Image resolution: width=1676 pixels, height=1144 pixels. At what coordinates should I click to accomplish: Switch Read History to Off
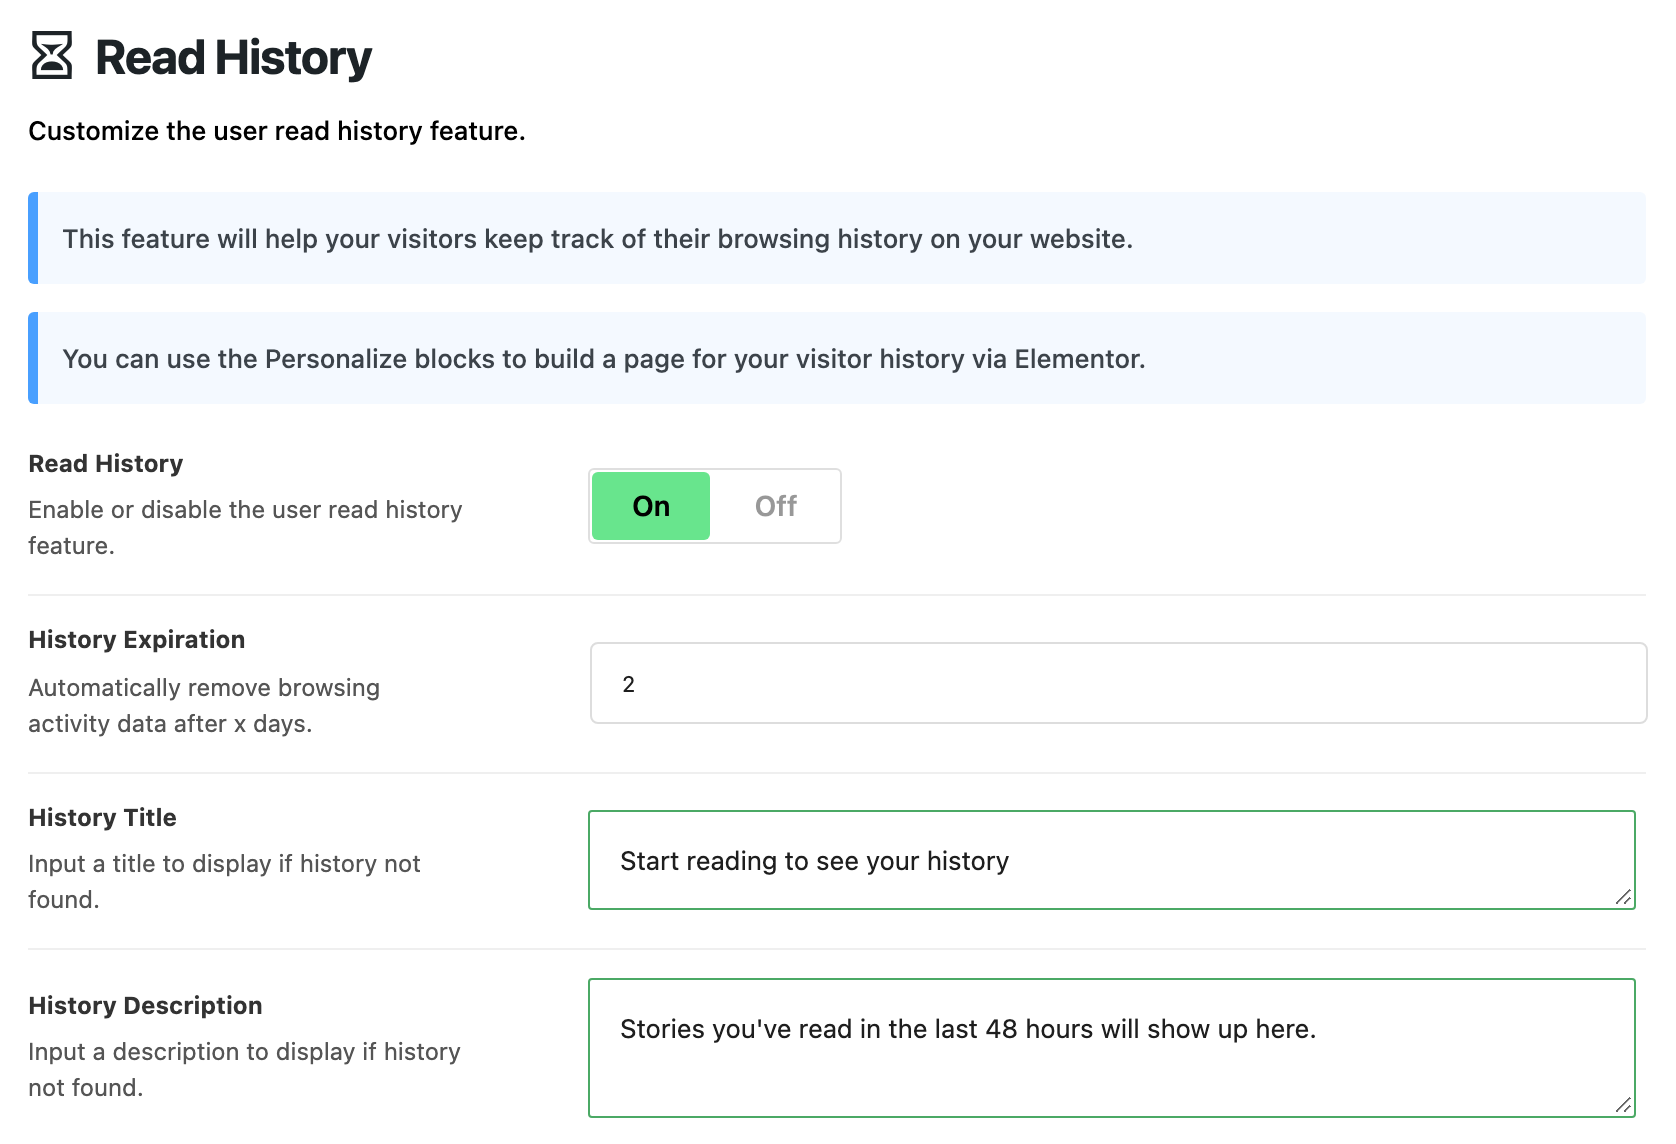(x=775, y=506)
